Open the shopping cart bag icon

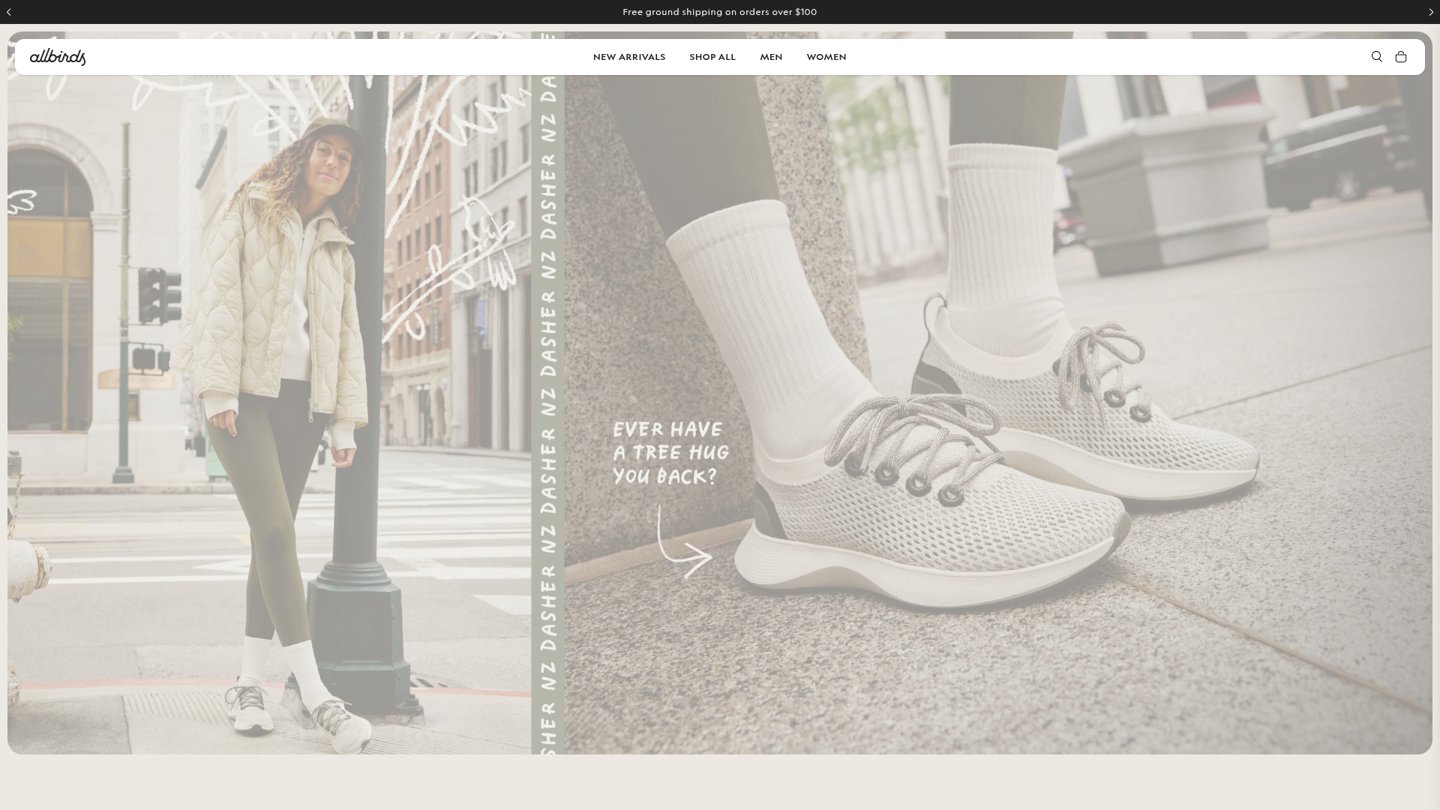pyautogui.click(x=1401, y=57)
